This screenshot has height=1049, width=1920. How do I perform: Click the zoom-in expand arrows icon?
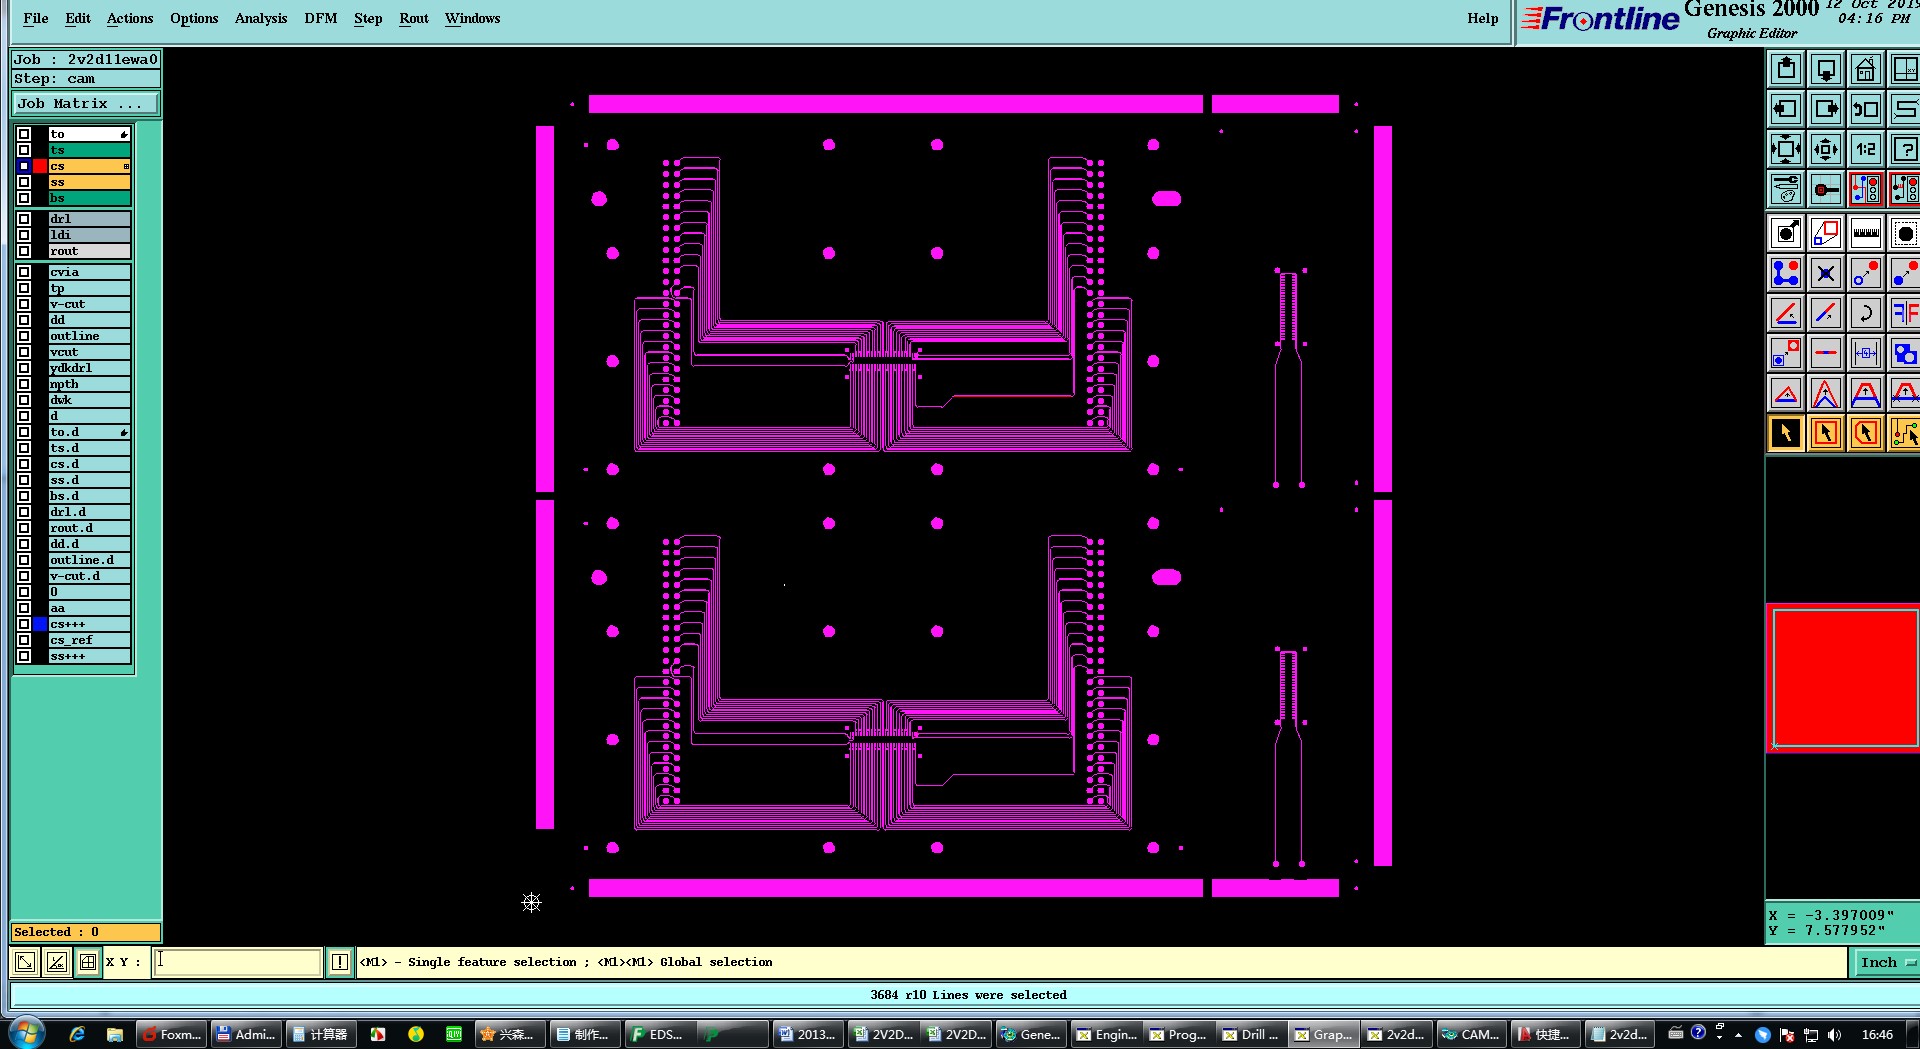click(1786, 149)
